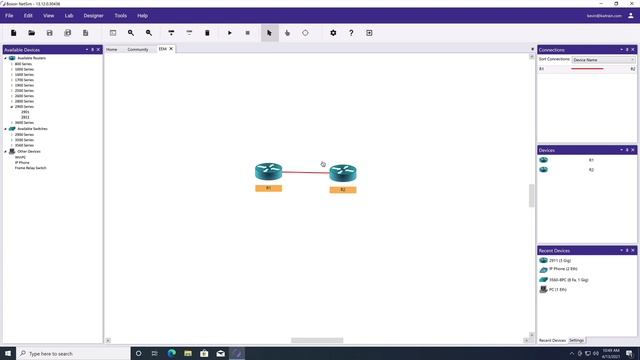Click the zoom in magnifier icon
640x360 pixels.
click(x=131, y=33)
